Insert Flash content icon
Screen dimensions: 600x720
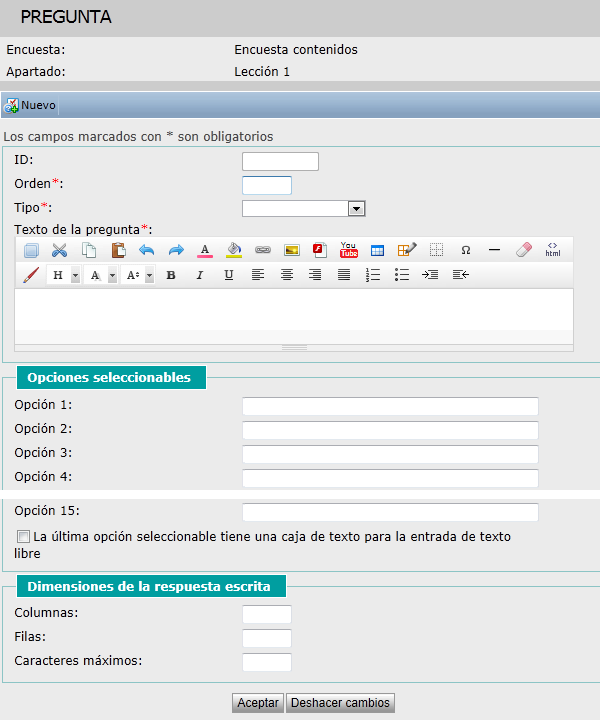click(320, 250)
